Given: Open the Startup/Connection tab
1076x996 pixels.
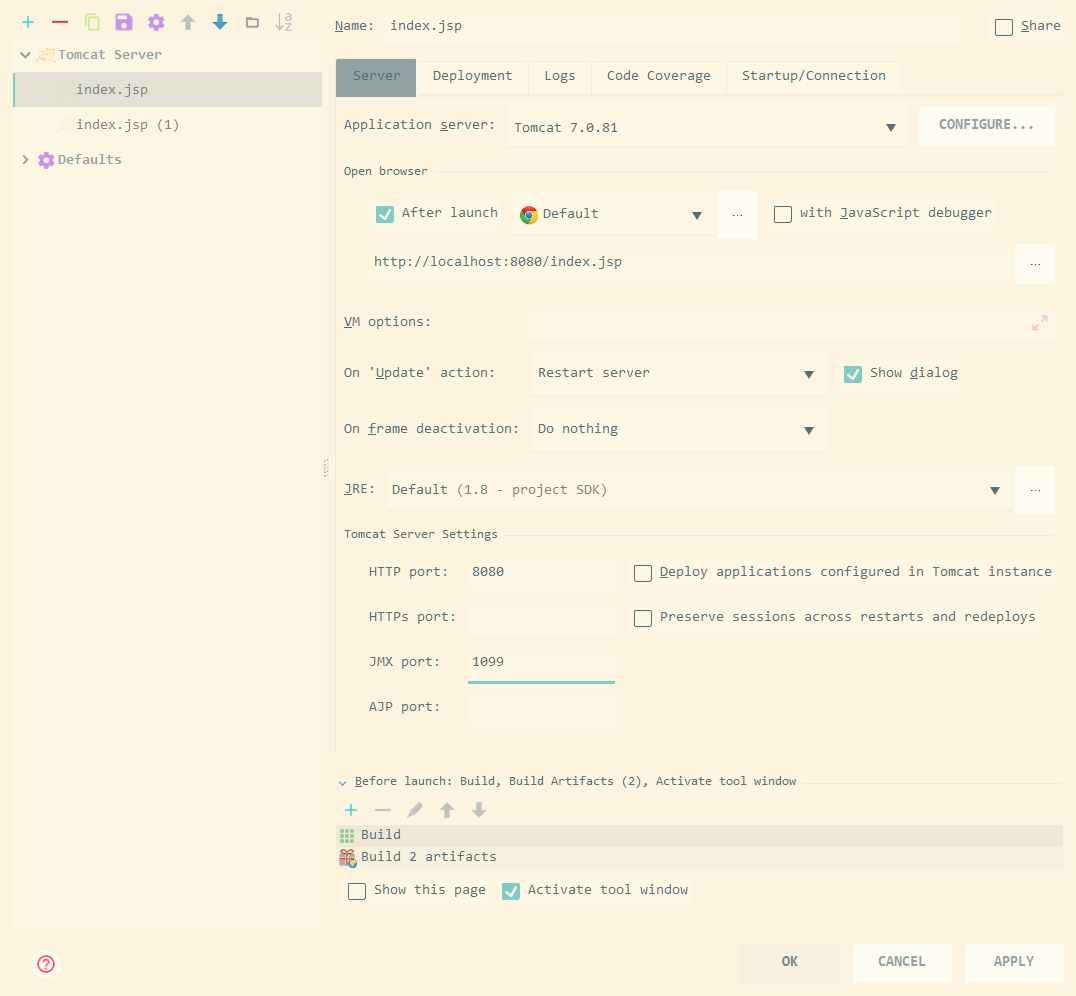Looking at the screenshot, I should (814, 76).
